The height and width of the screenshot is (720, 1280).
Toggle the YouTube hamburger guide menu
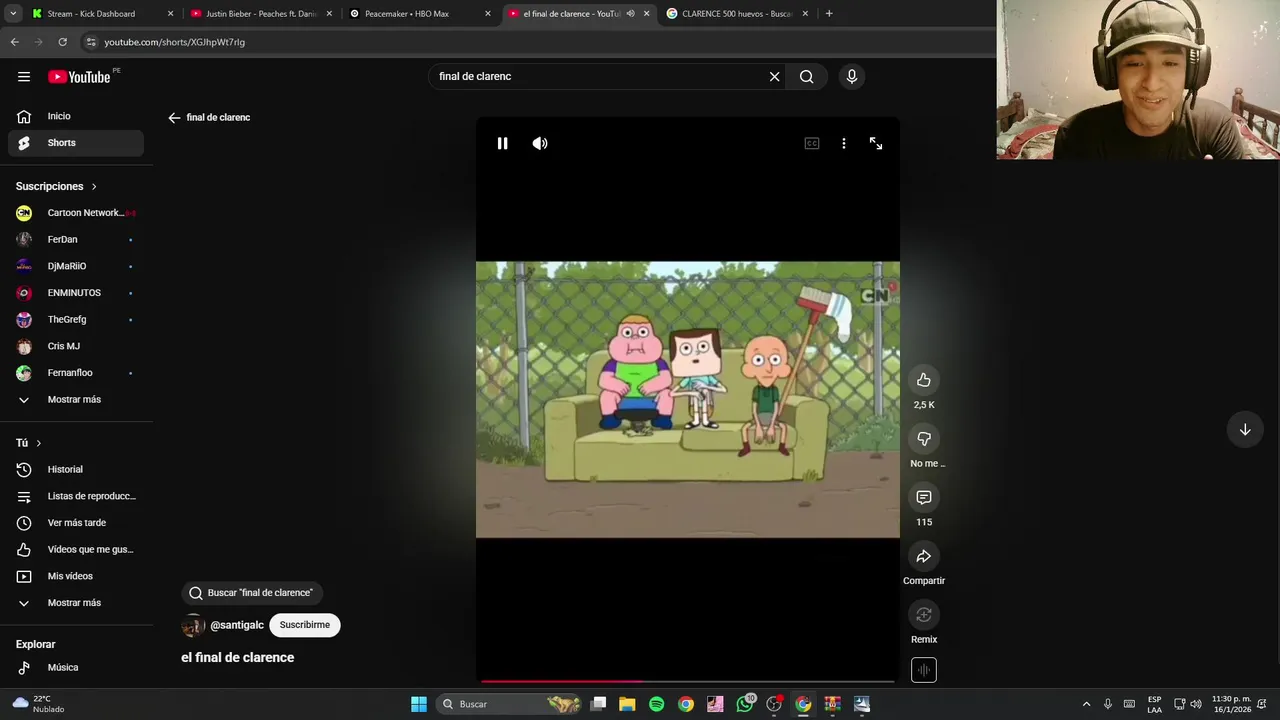click(24, 76)
